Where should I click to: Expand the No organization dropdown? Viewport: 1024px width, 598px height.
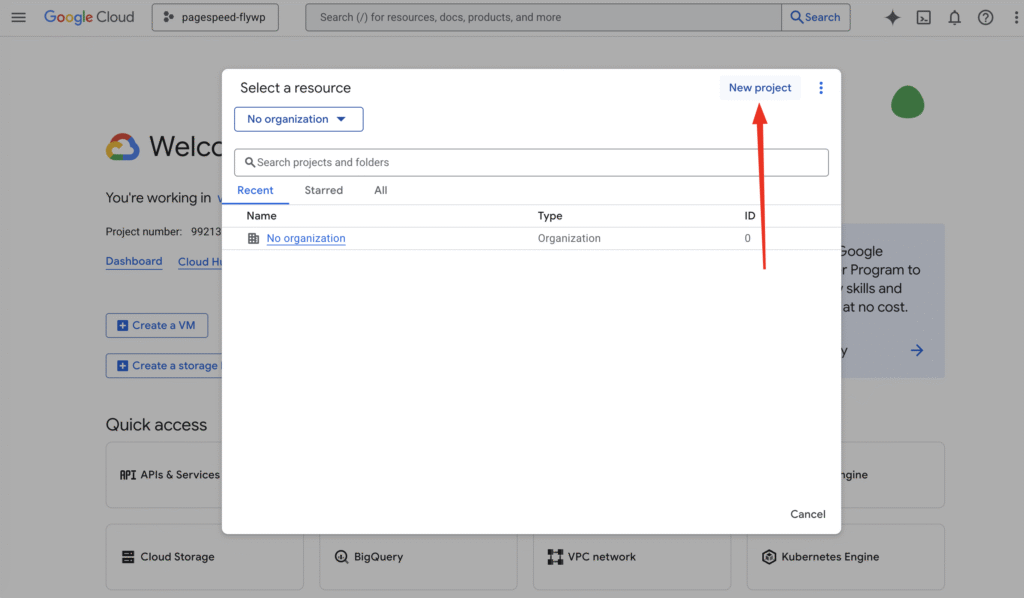click(x=298, y=119)
